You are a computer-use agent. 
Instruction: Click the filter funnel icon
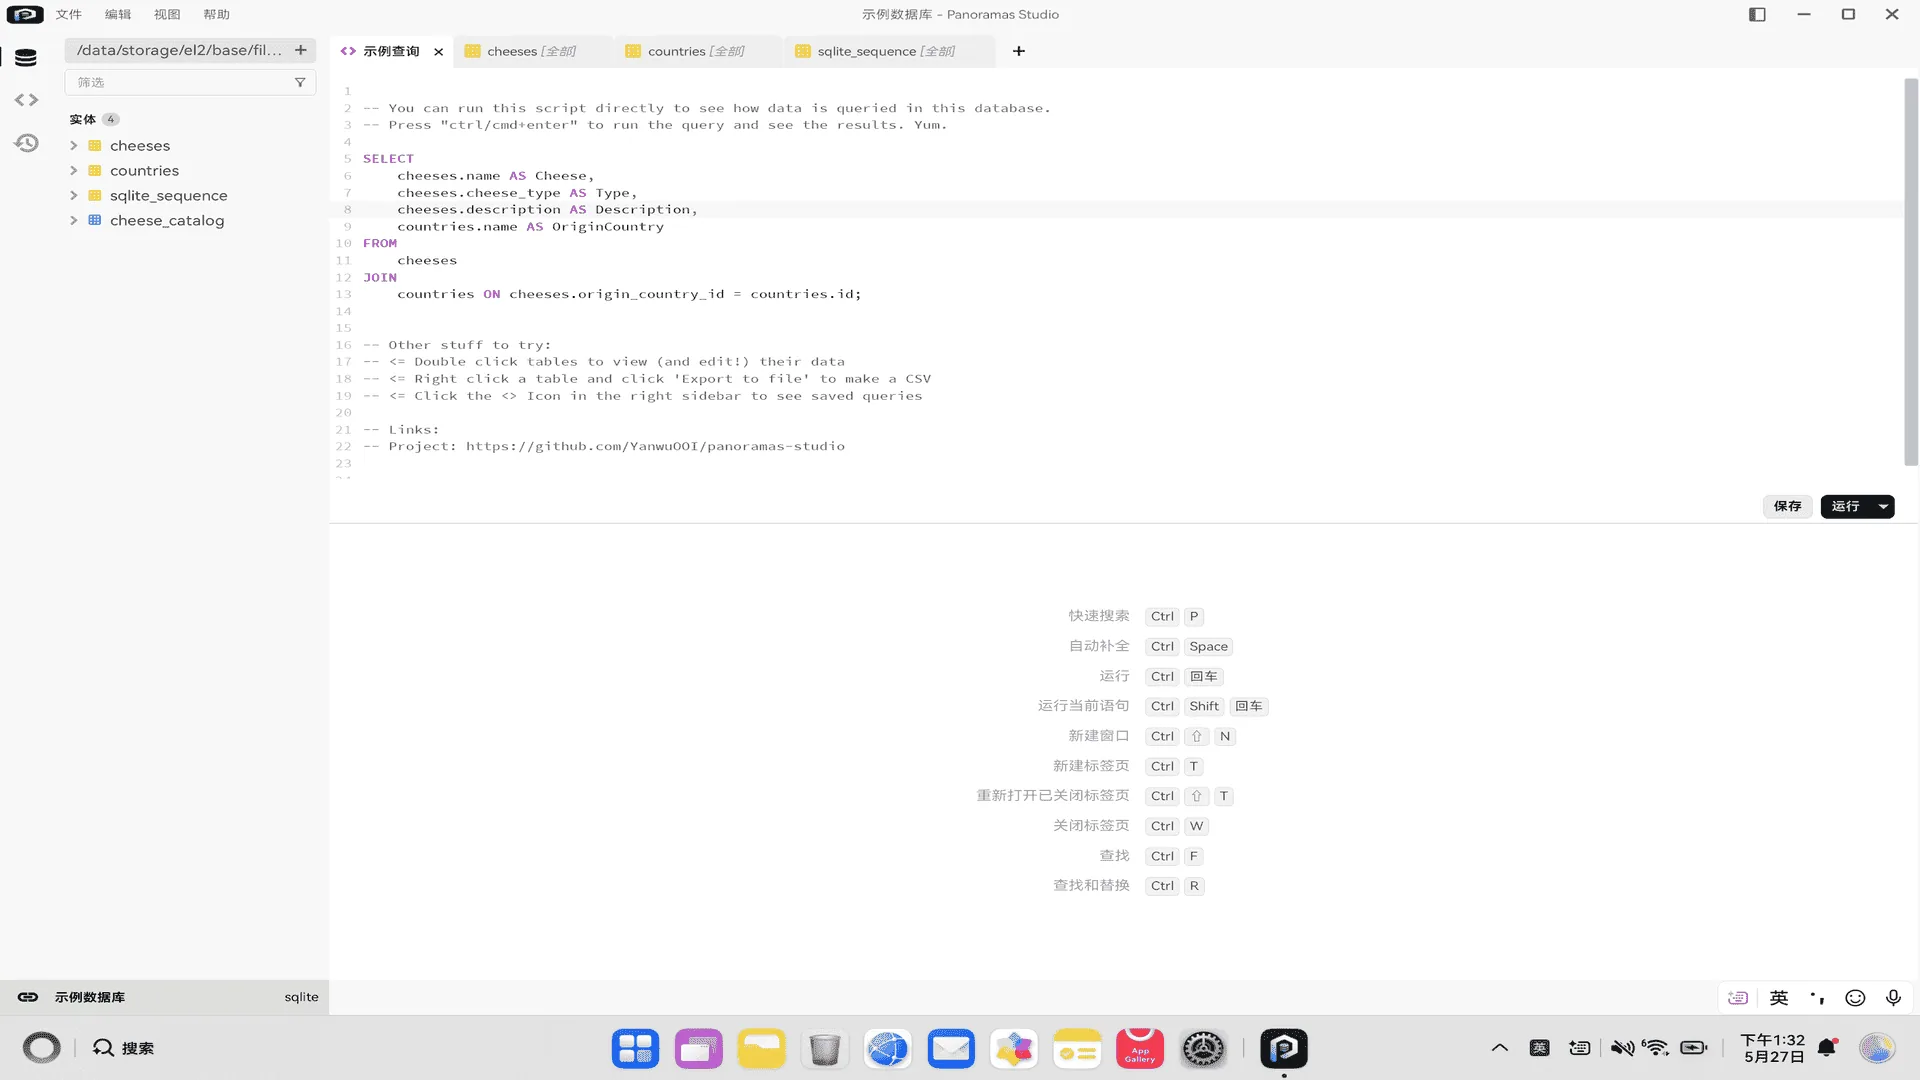(x=300, y=82)
